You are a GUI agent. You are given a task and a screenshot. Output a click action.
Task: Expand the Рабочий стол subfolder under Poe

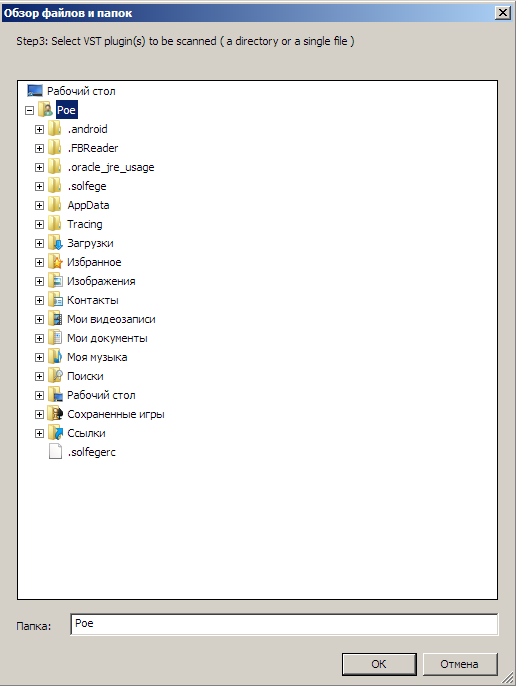(x=39, y=396)
